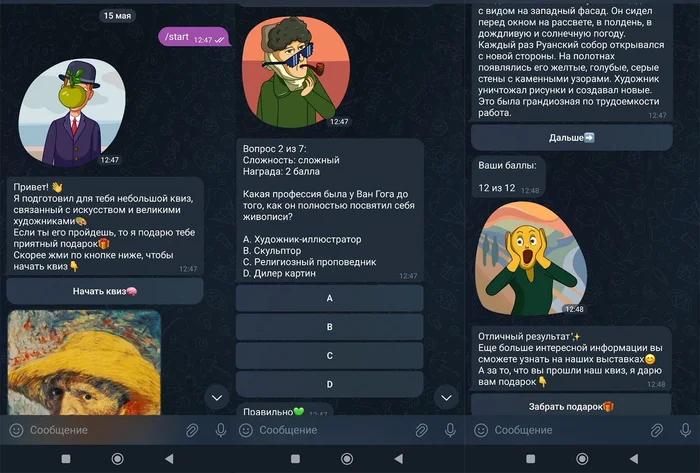
Task: Record voice message in left chat panel
Action: (x=221, y=430)
